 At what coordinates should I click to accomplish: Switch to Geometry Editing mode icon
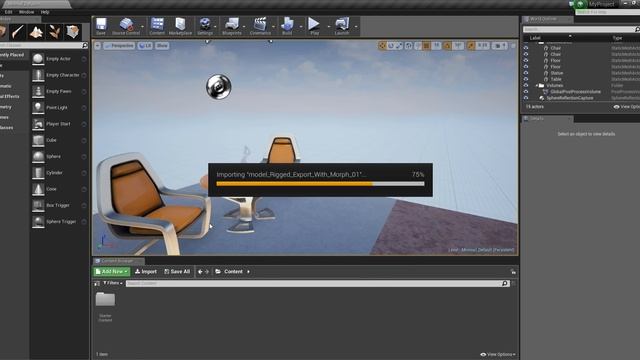click(73, 32)
